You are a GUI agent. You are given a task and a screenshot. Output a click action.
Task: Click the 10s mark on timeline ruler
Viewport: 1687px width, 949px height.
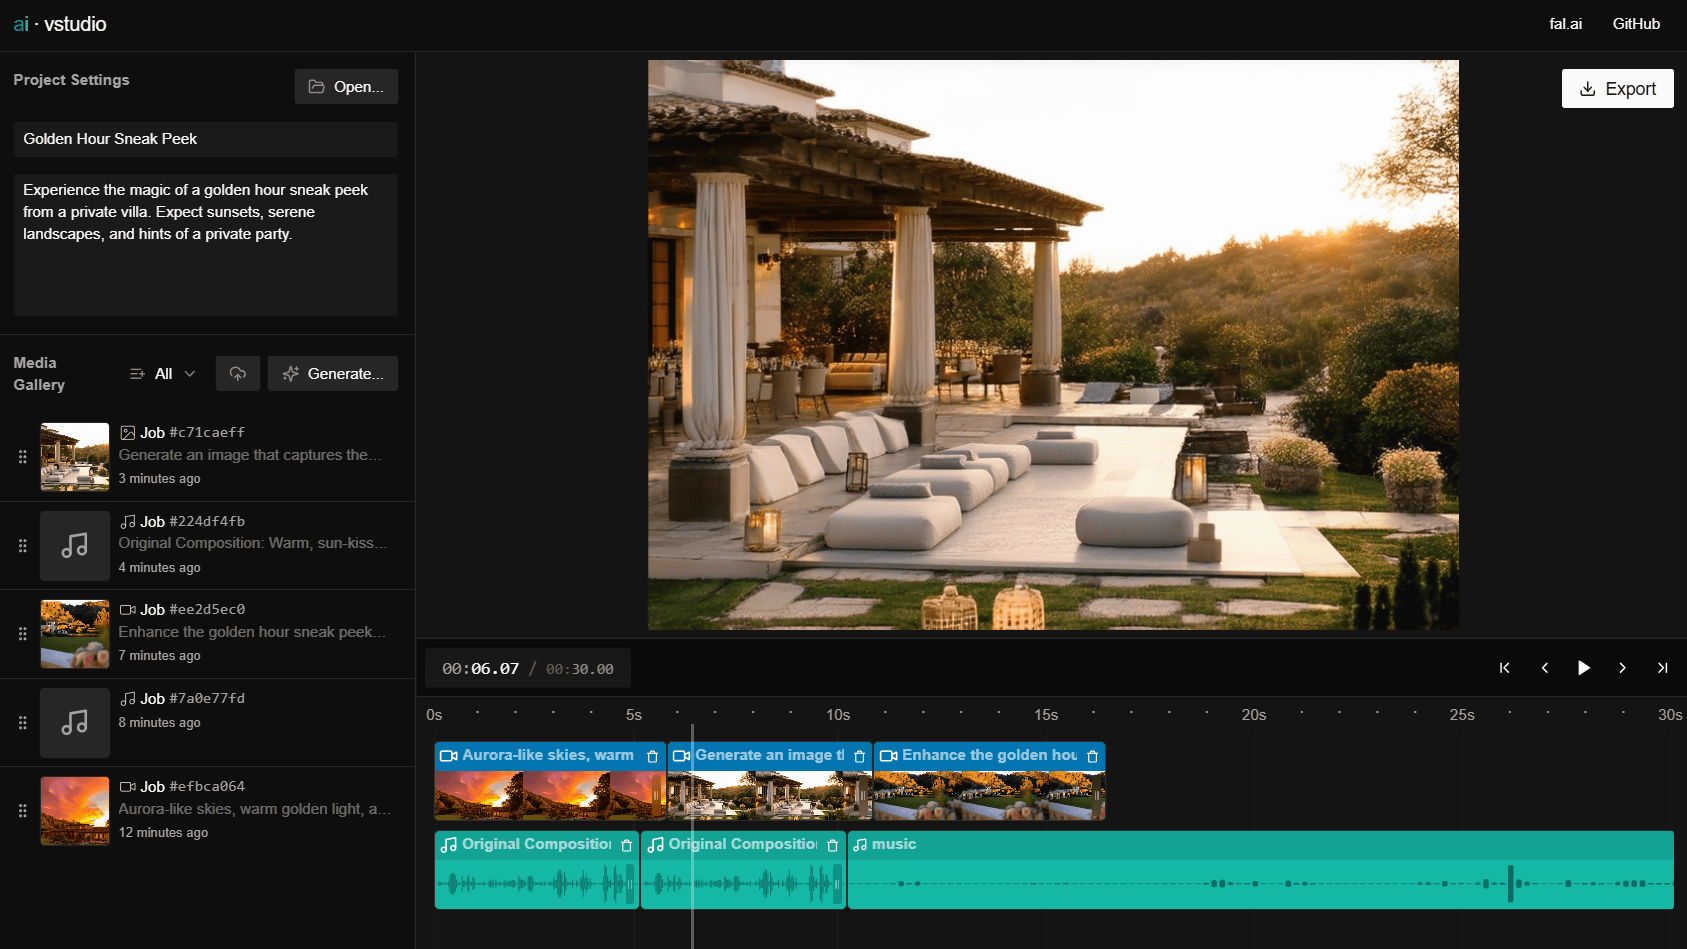838,715
